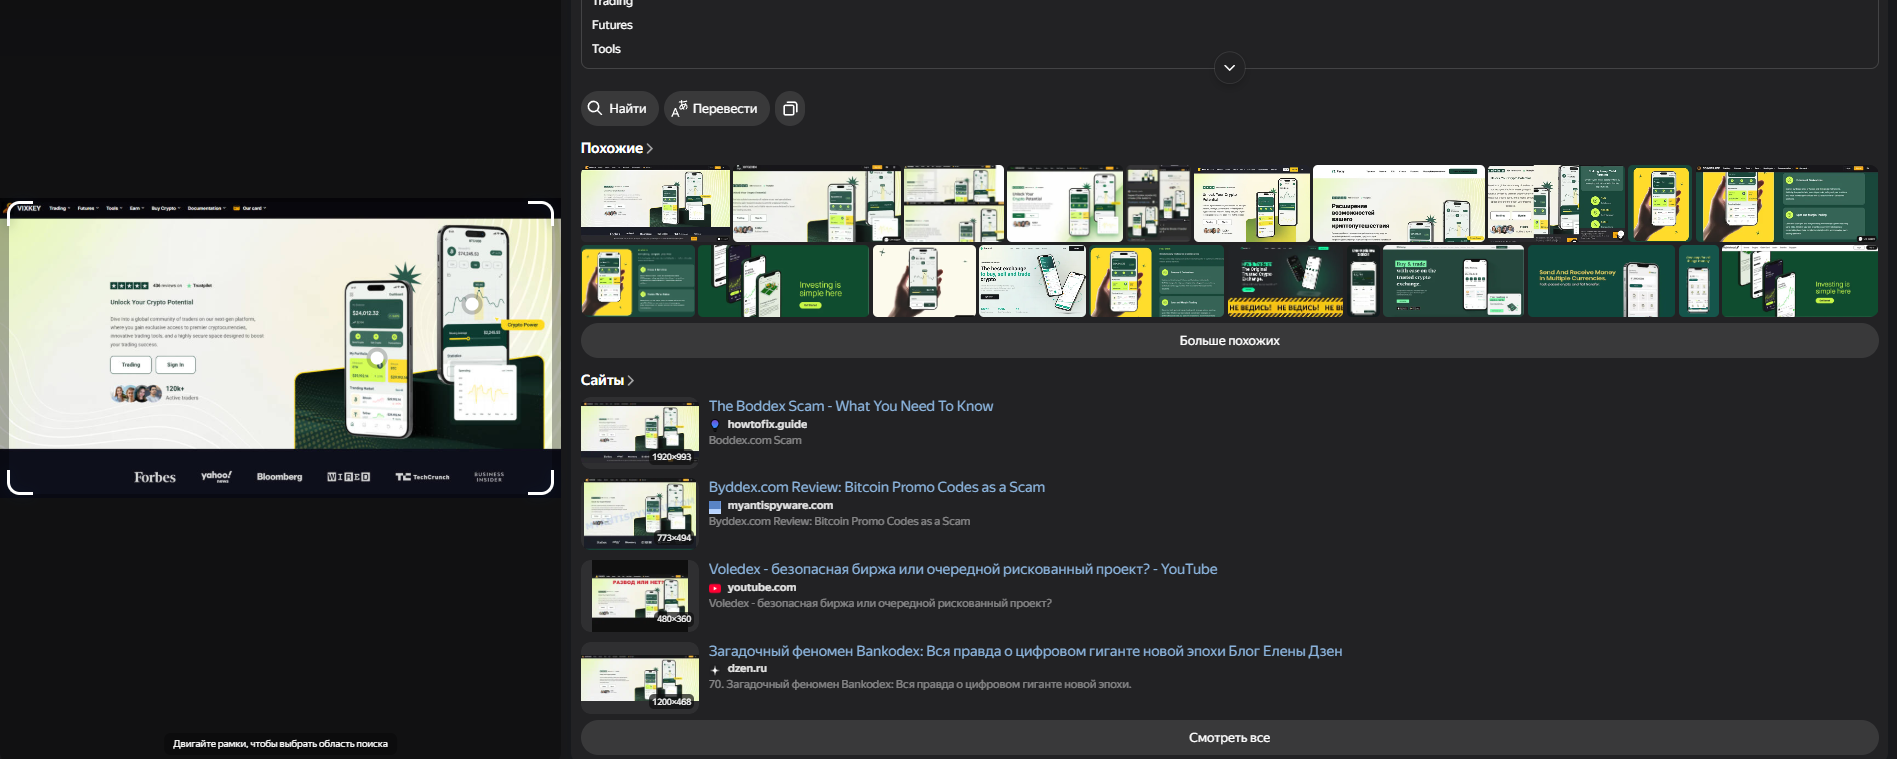Click Больше похожих button
Screen dimensions: 1897x759
(x=1229, y=341)
